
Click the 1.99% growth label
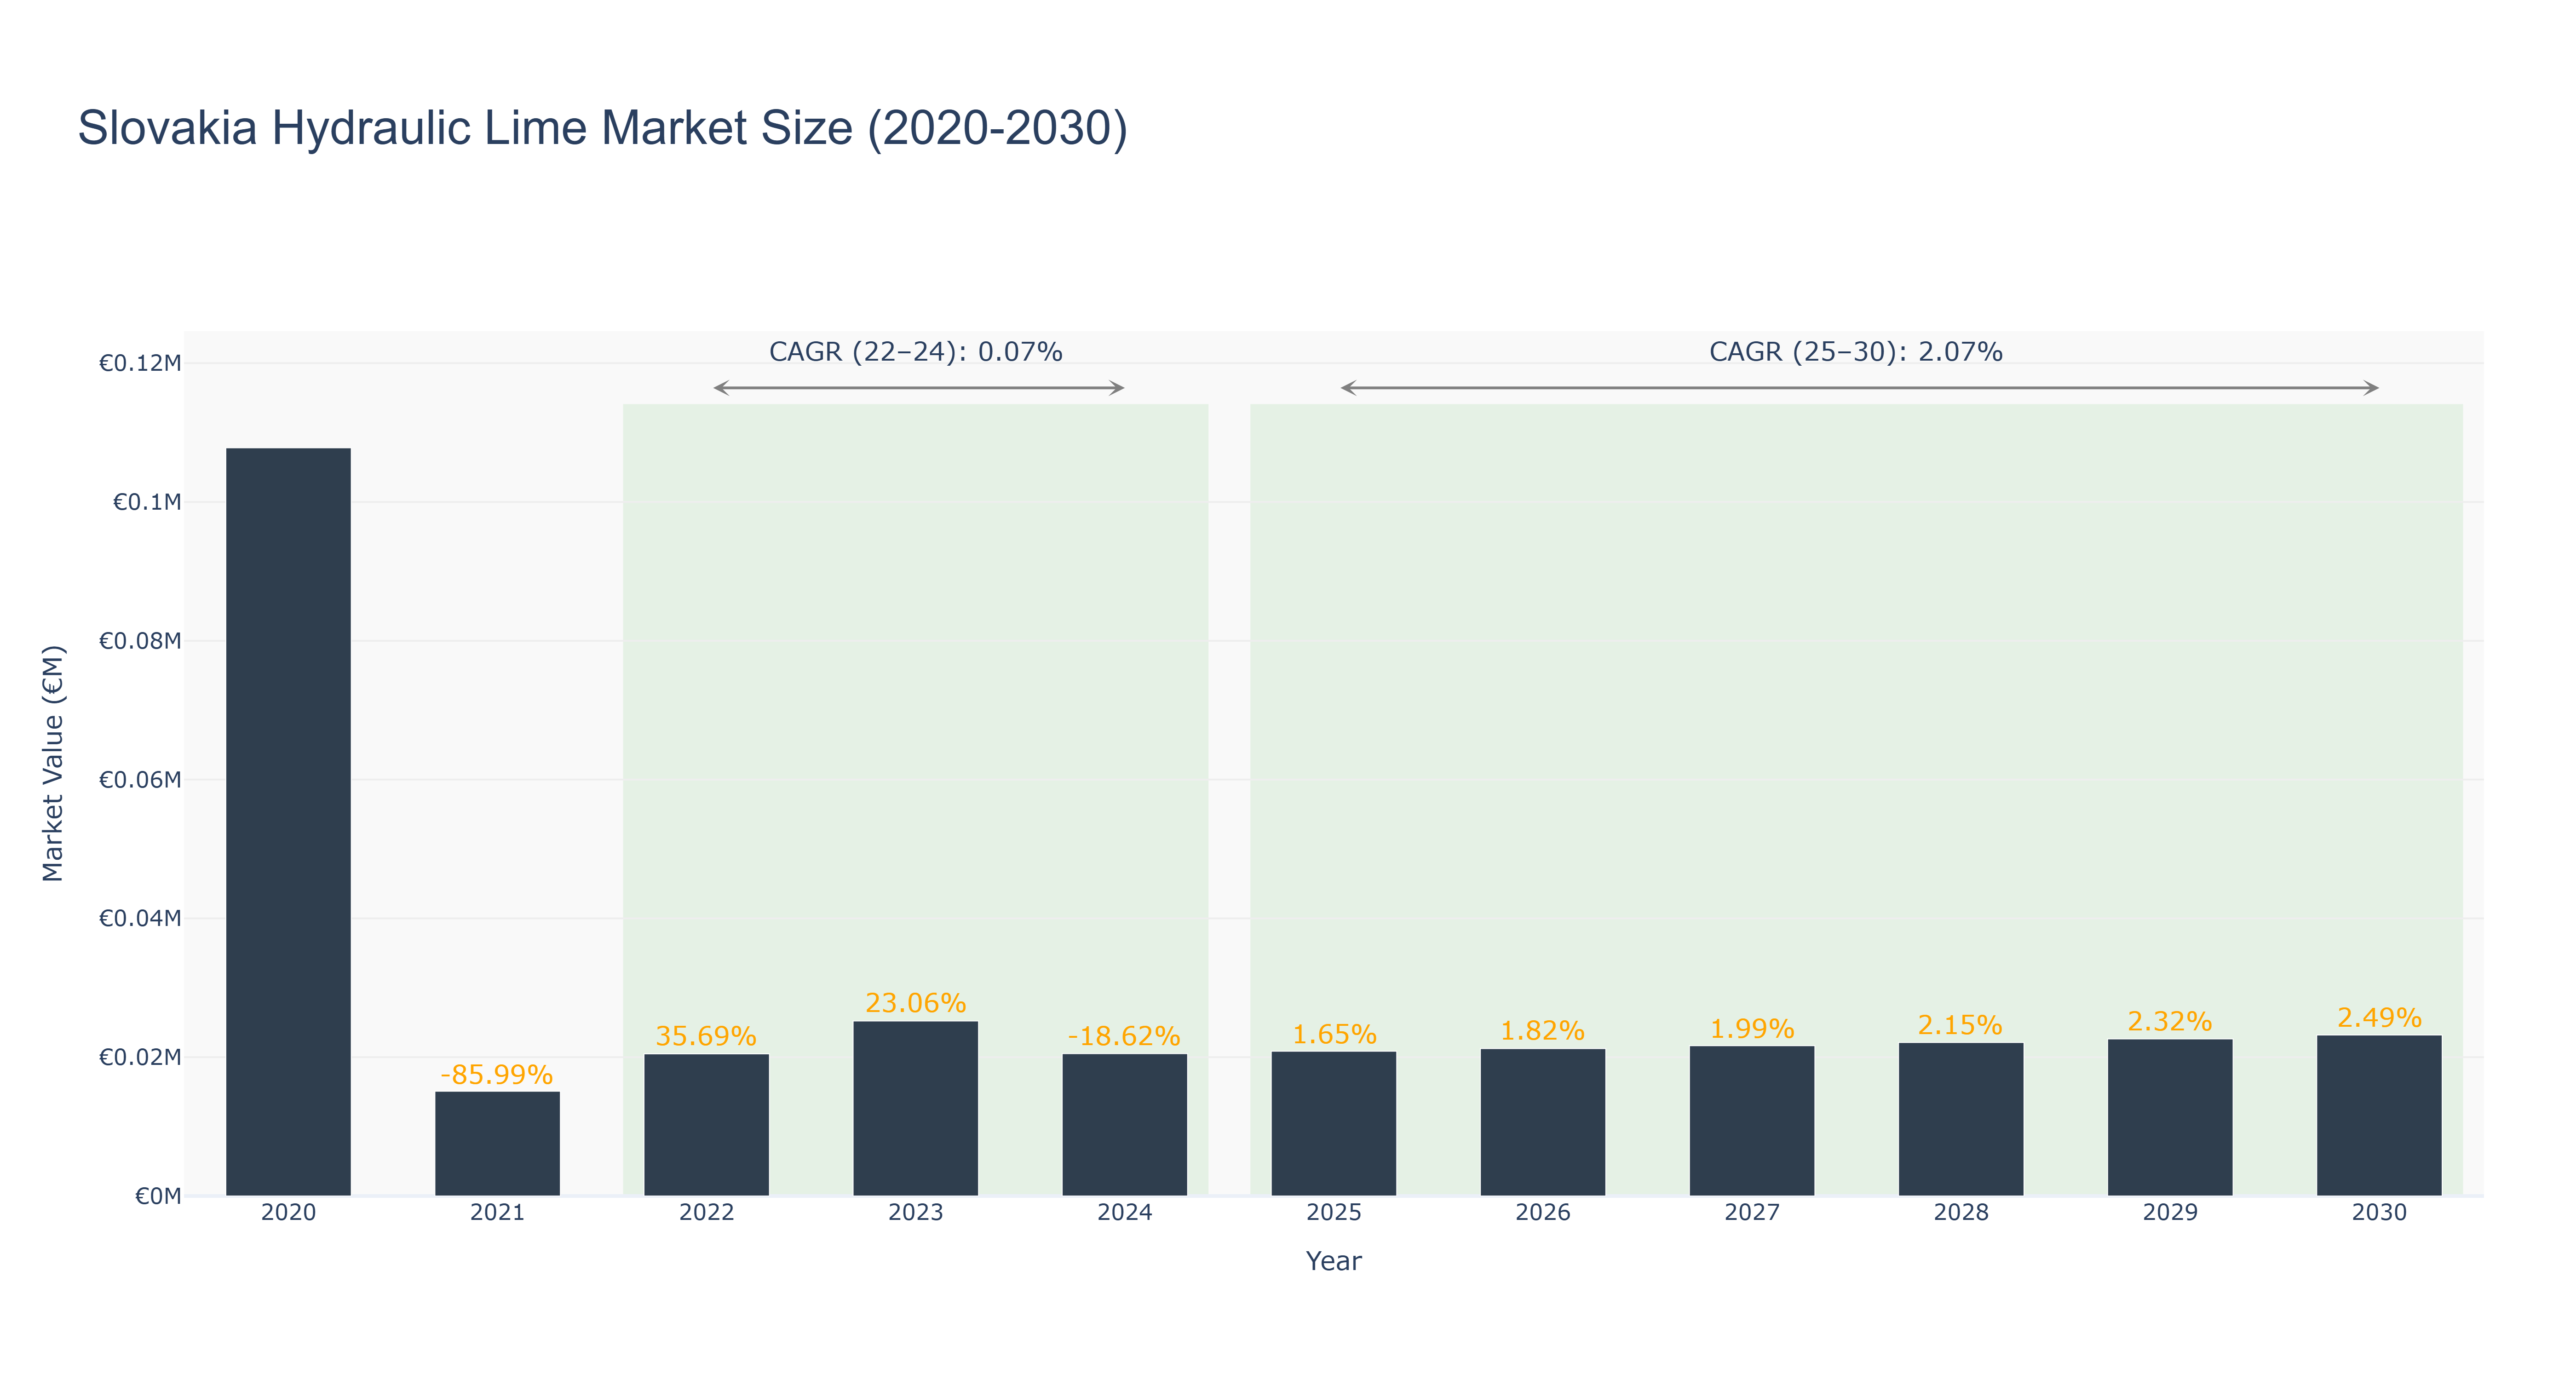coord(1752,1029)
